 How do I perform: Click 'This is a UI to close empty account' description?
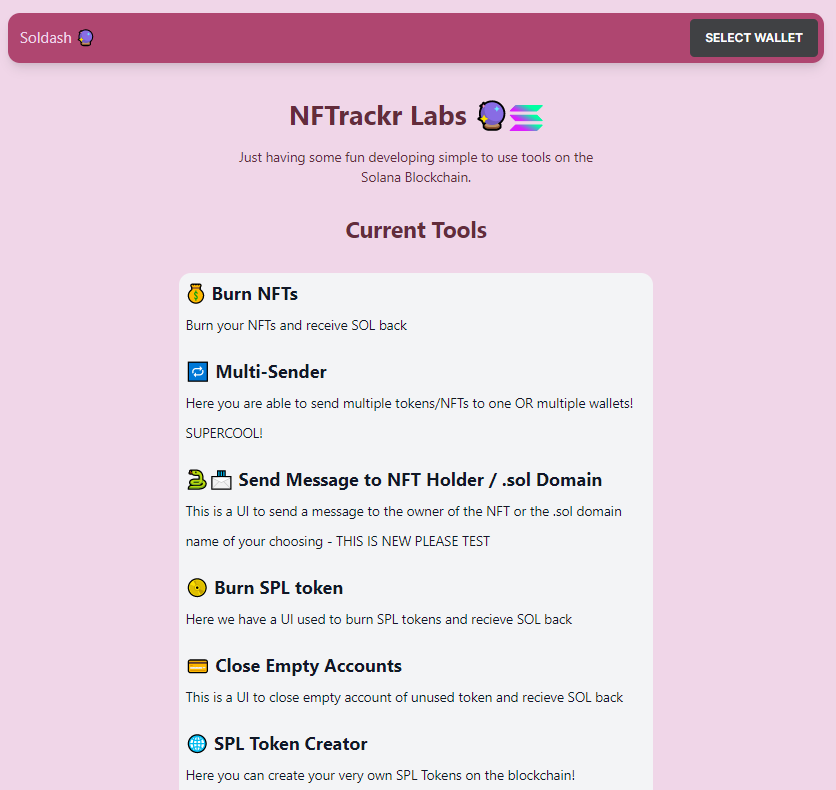click(404, 697)
